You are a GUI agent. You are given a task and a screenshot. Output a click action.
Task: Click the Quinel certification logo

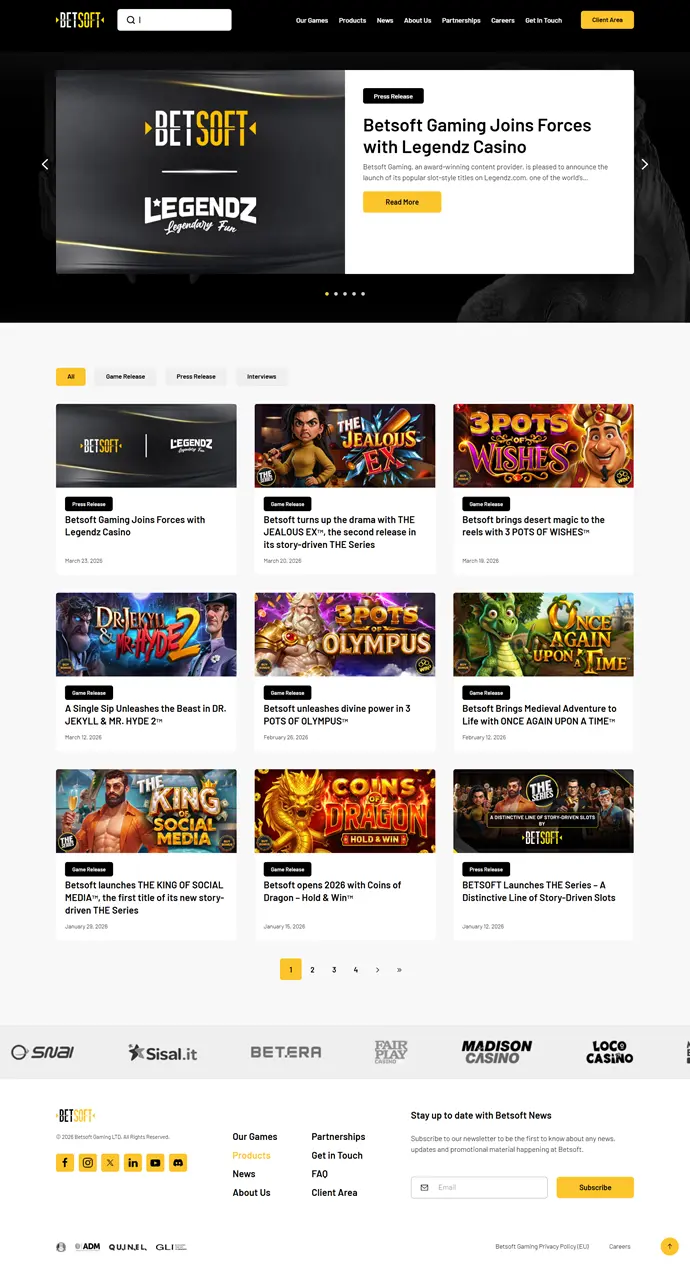coord(128,1247)
